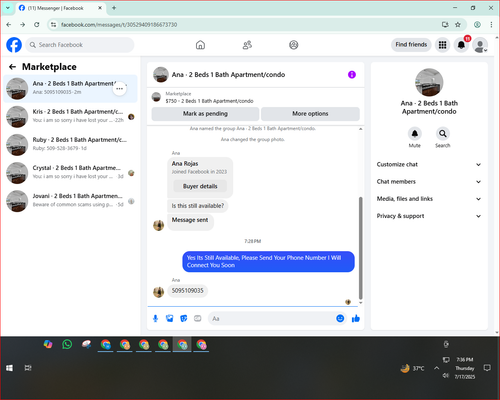
Task: Expand the Customize chat section
Action: [429, 164]
